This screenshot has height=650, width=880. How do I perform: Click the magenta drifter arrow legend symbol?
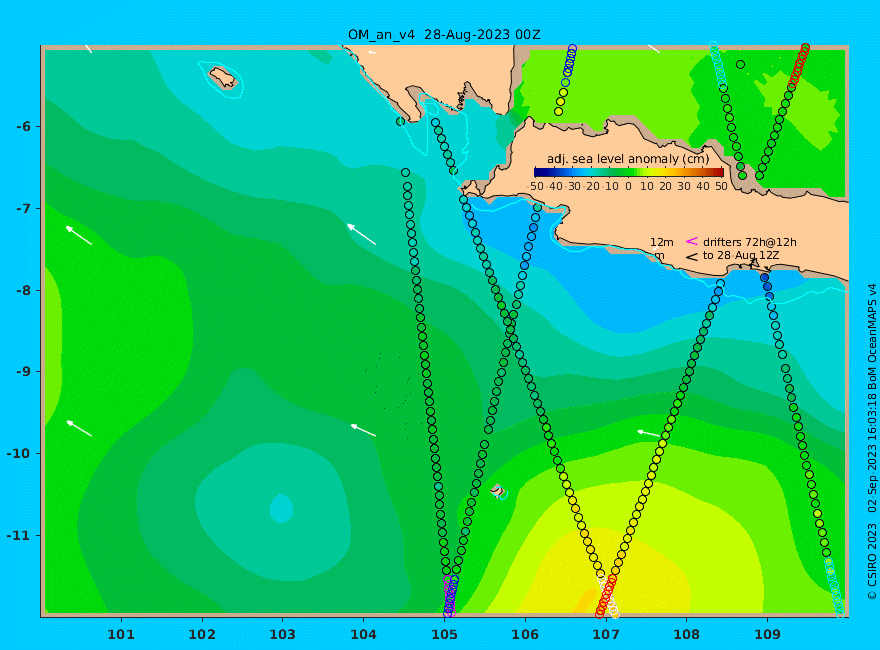(692, 241)
